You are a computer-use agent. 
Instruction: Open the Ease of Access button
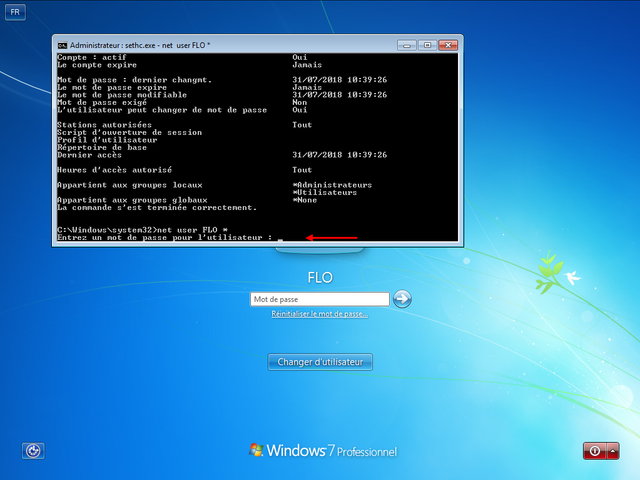pos(33,451)
